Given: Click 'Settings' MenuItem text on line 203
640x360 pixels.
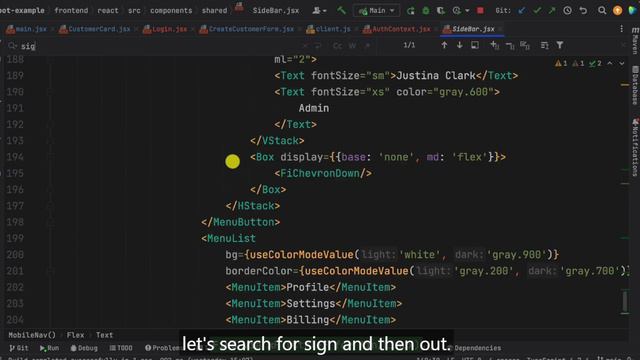Looking at the screenshot, I should (311, 304).
